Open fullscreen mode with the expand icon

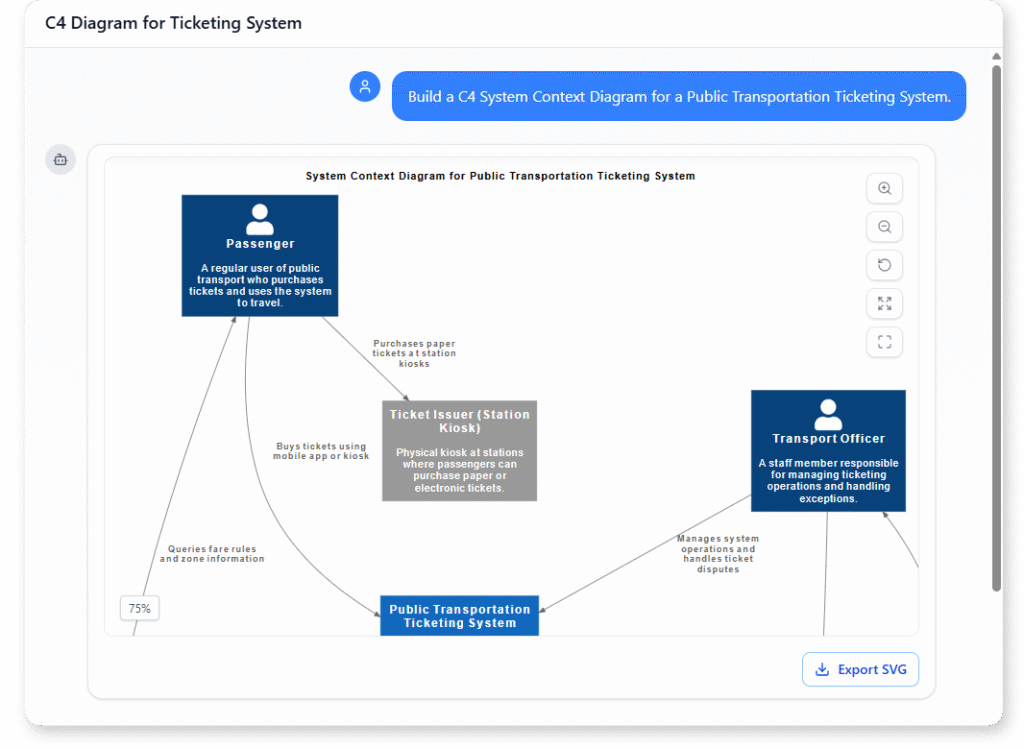coord(884,303)
